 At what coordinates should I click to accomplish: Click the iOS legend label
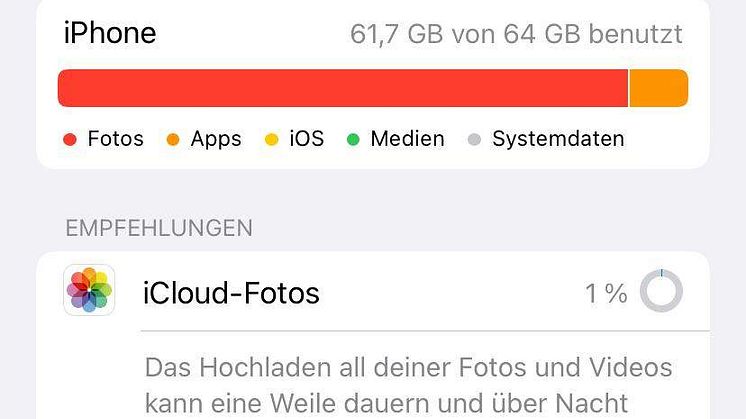pyautogui.click(x=307, y=139)
